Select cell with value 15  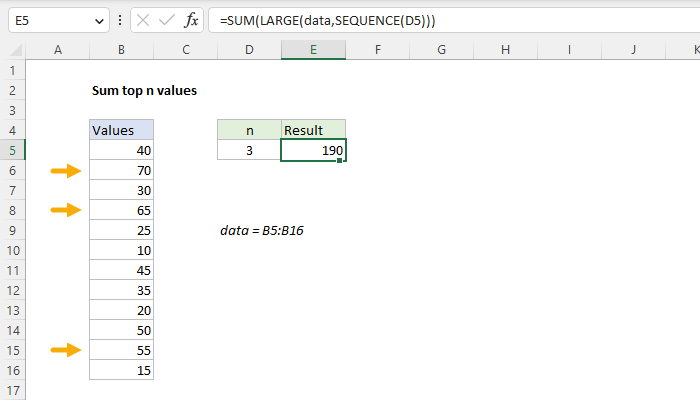[x=121, y=371]
